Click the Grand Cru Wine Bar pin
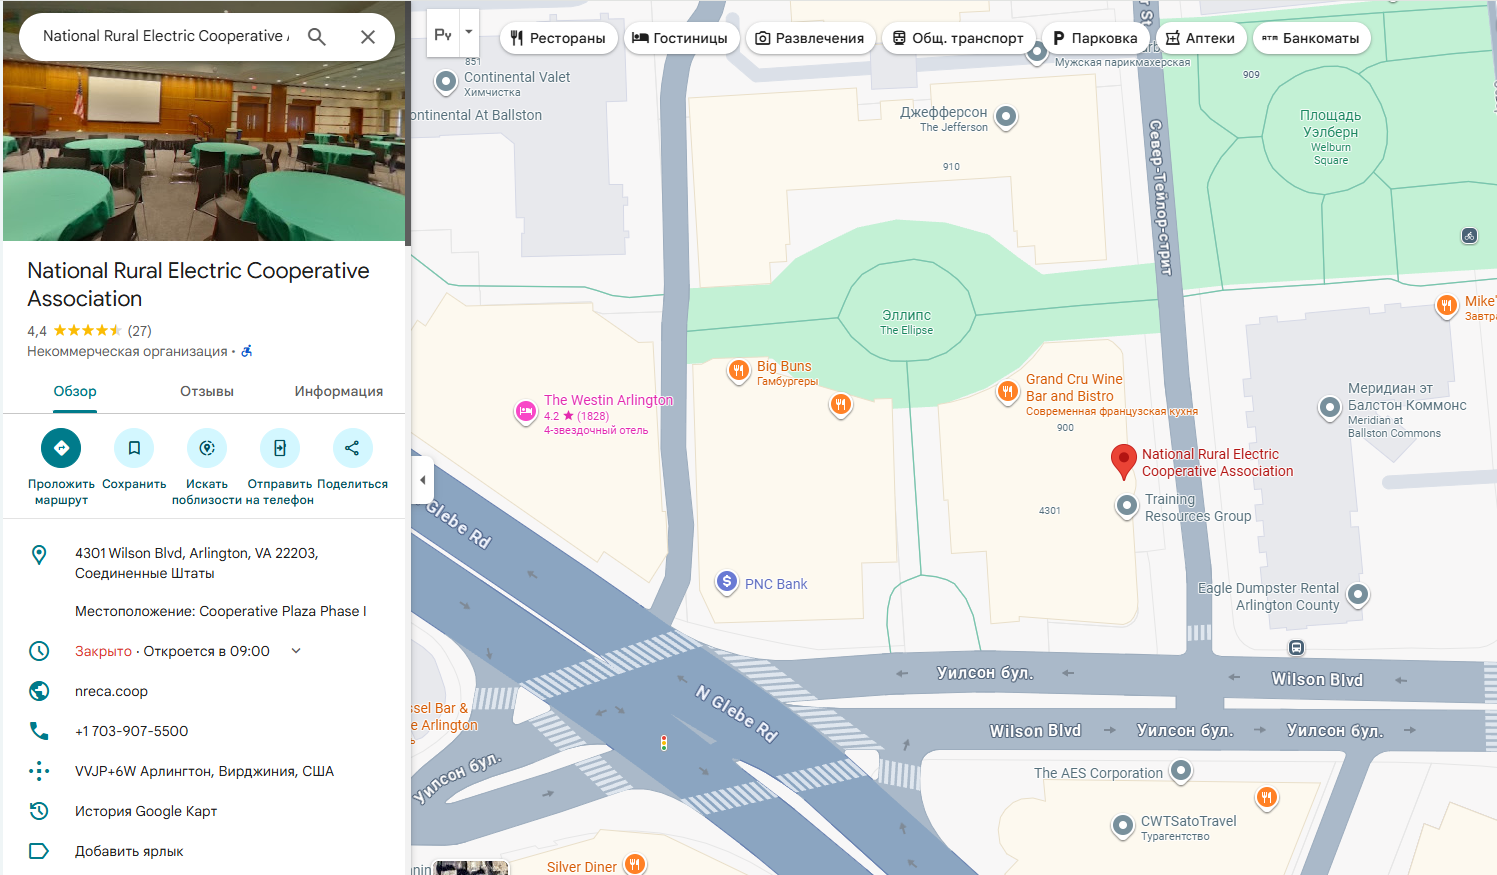This screenshot has height=875, width=1497. click(x=1008, y=392)
